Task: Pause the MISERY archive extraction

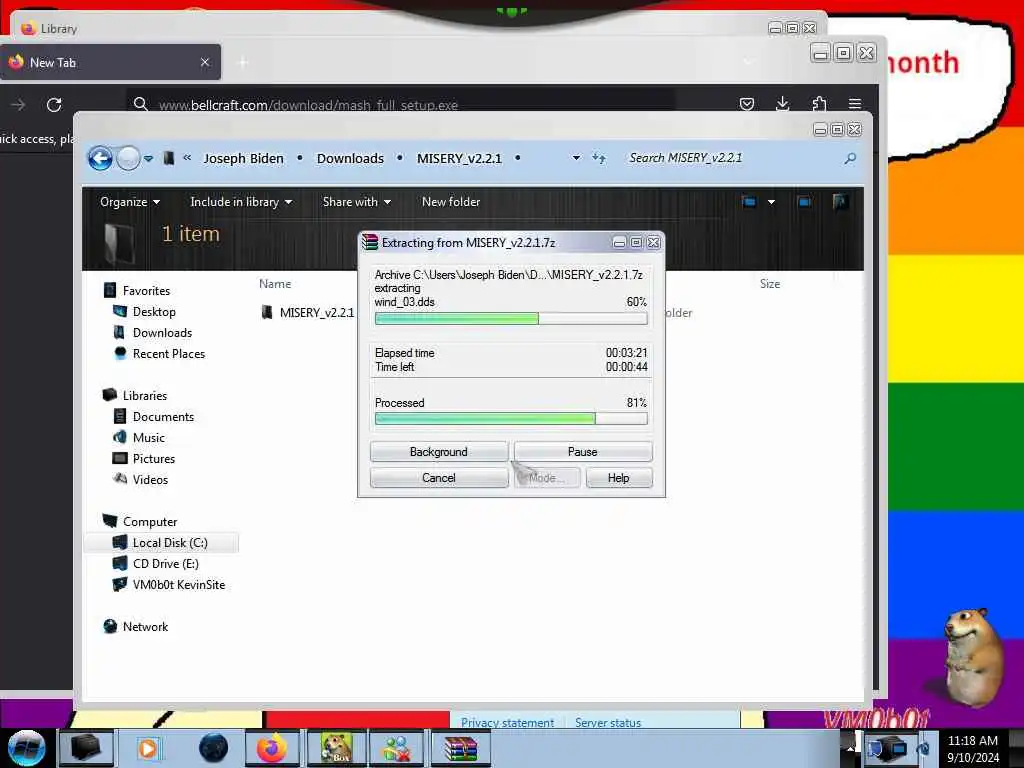Action: pyautogui.click(x=583, y=452)
